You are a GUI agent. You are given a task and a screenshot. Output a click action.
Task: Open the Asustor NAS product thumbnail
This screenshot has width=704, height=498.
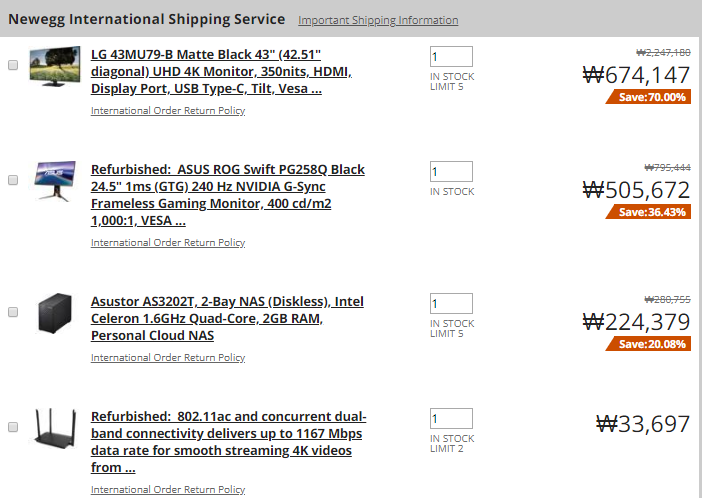[x=55, y=313]
